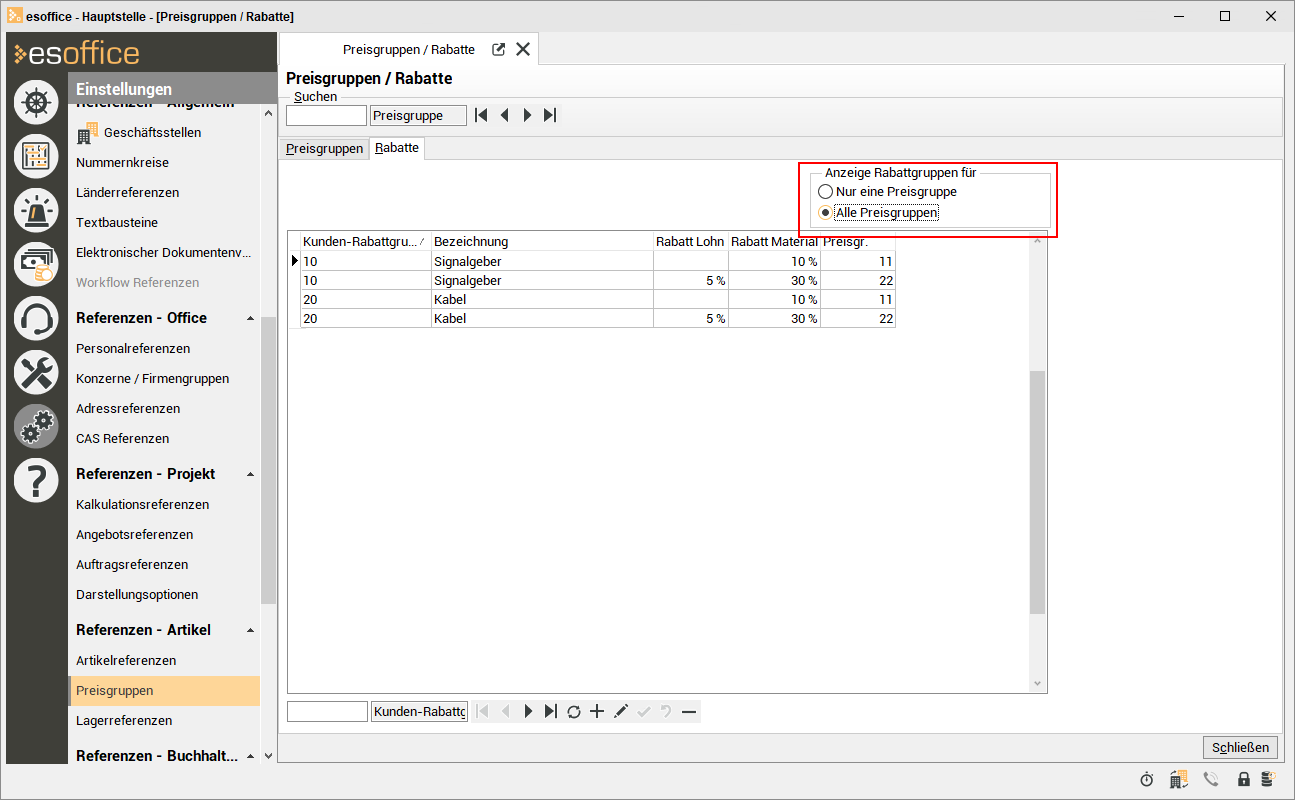Delete the selected record with minus icon
Image resolution: width=1295 pixels, height=800 pixels.
point(689,711)
